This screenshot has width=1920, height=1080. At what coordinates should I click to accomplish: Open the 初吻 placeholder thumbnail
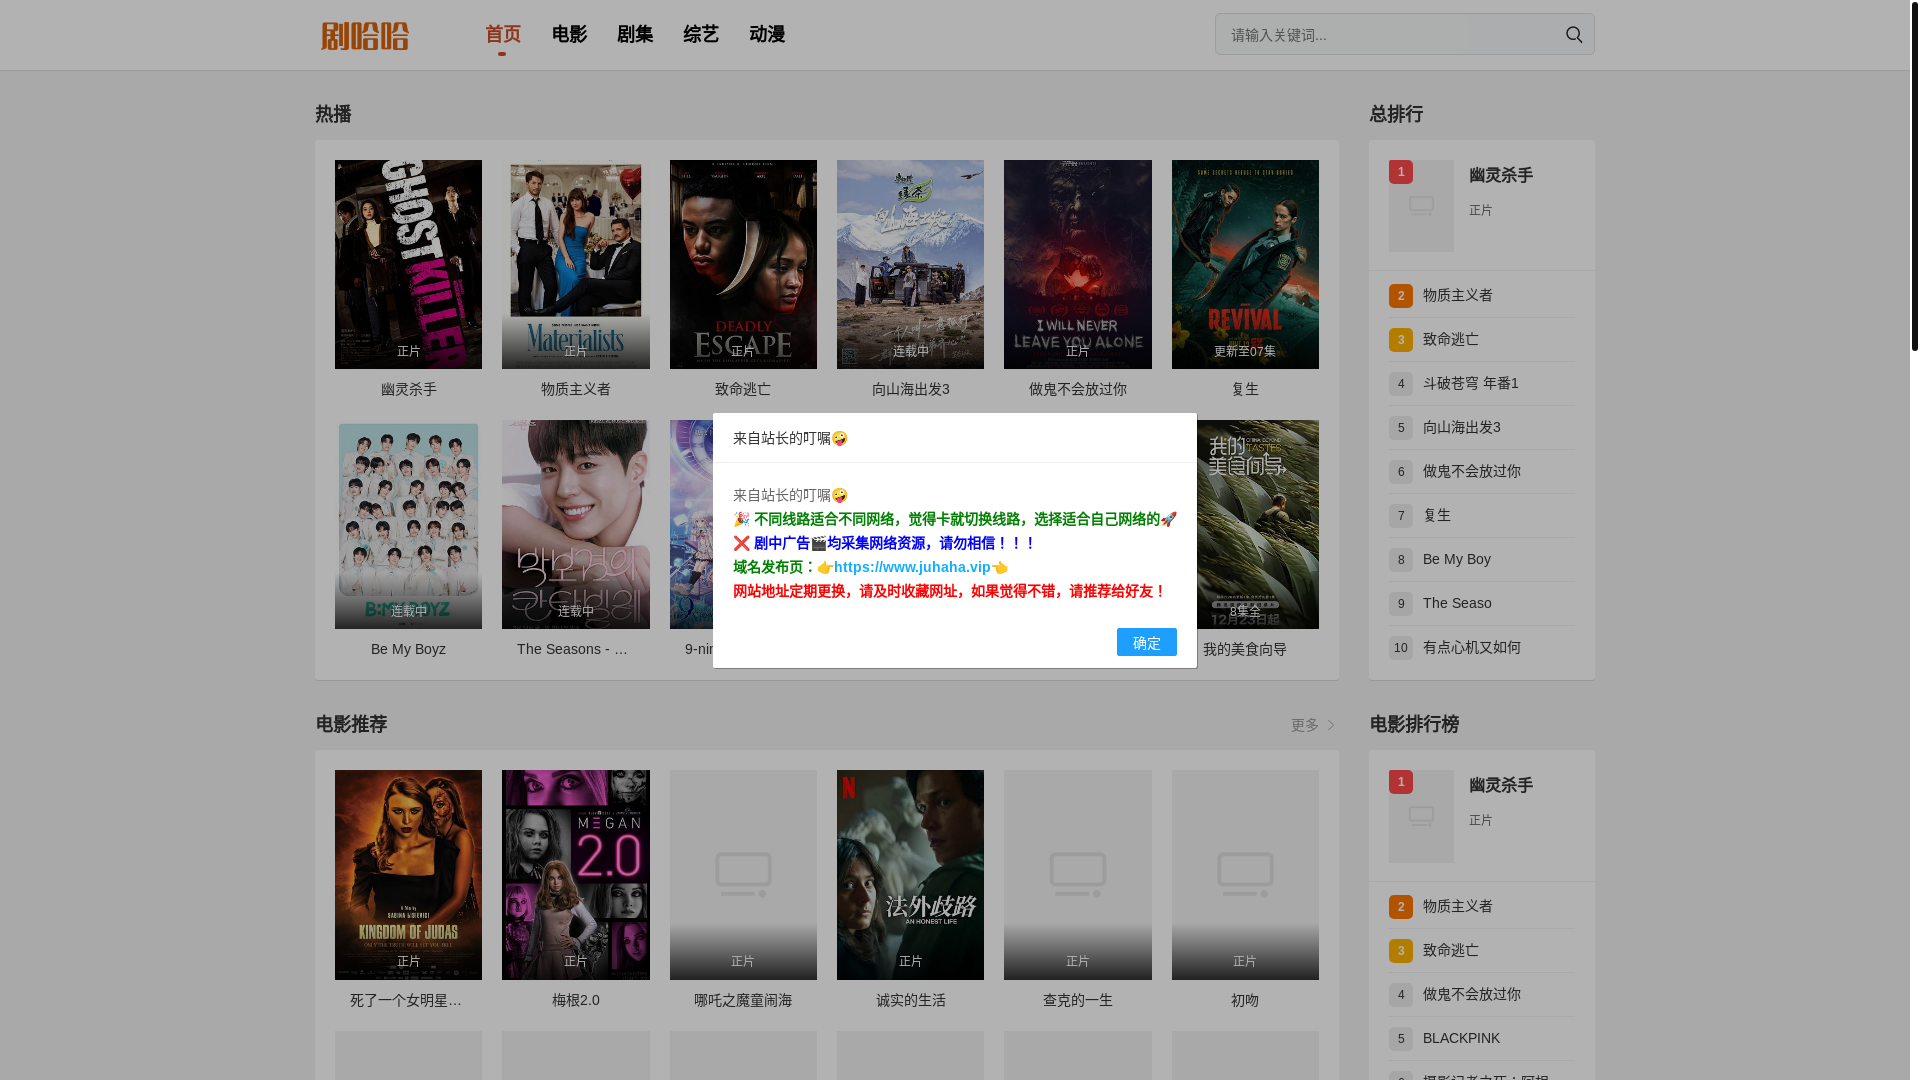1245,875
